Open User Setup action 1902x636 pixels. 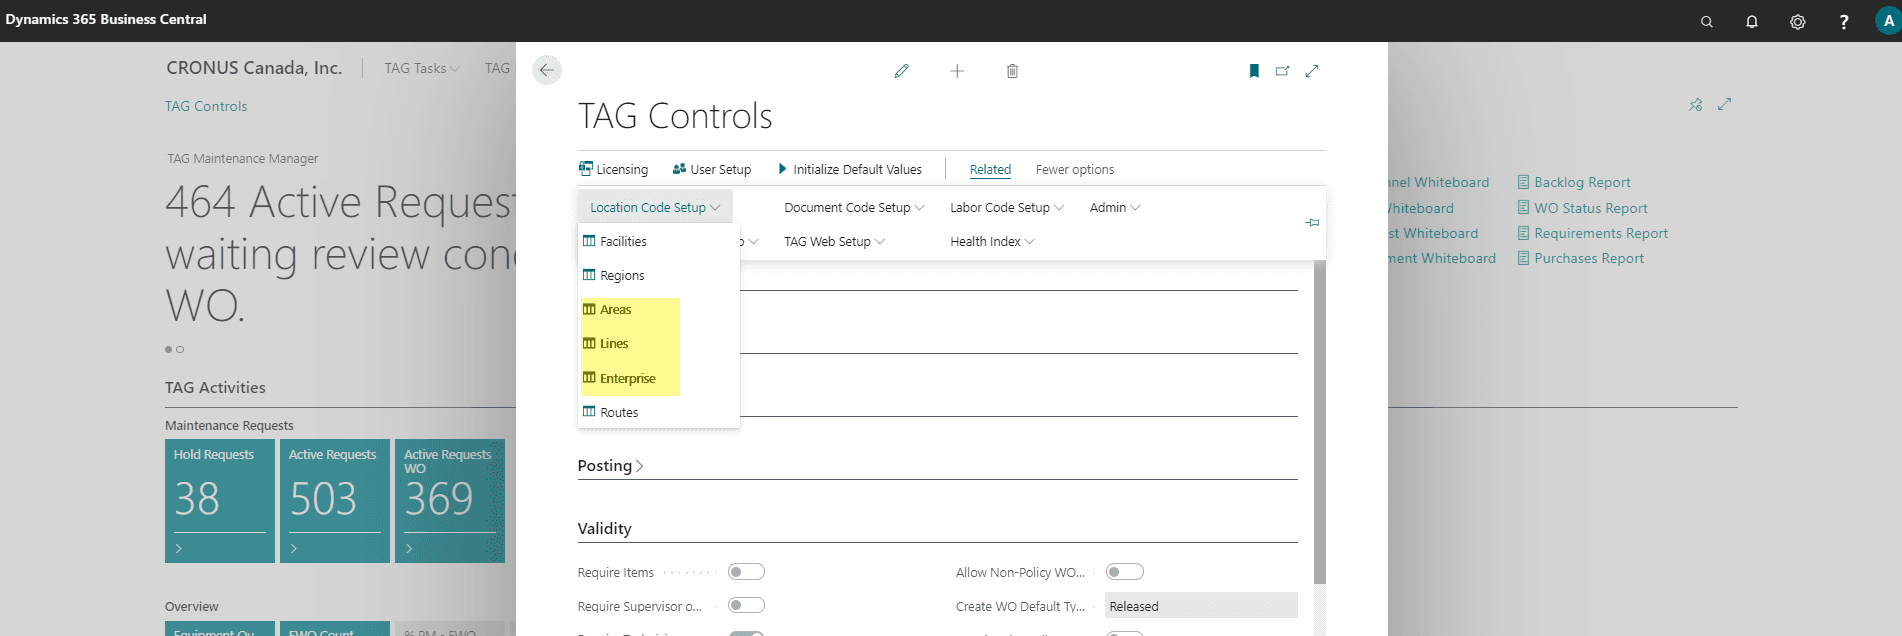coord(712,169)
